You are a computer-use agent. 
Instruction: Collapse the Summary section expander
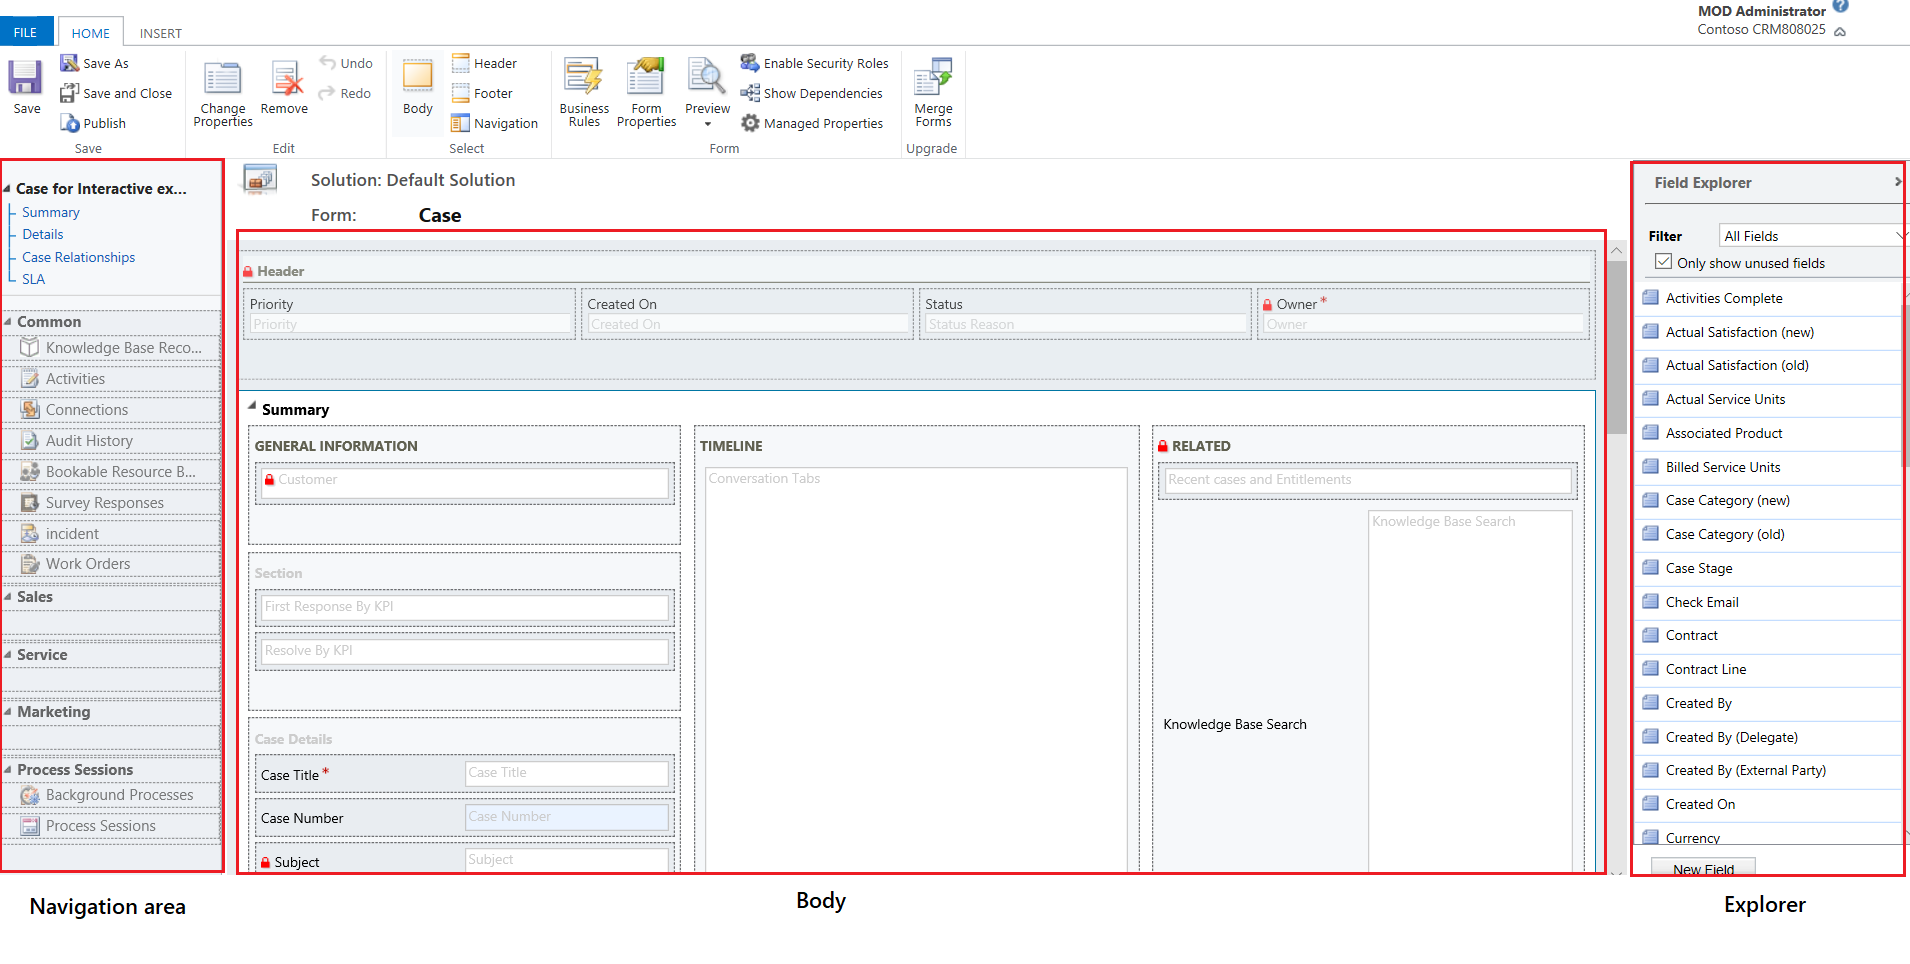tap(252, 409)
